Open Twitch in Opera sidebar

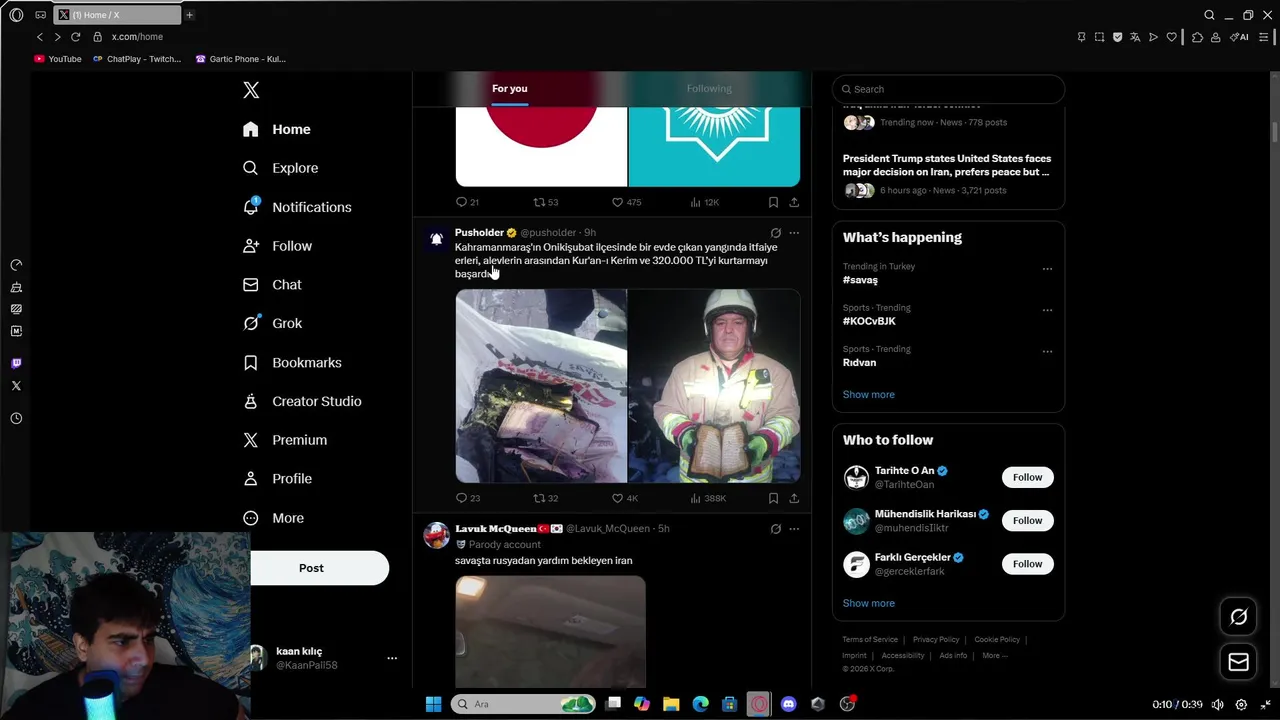pos(16,364)
